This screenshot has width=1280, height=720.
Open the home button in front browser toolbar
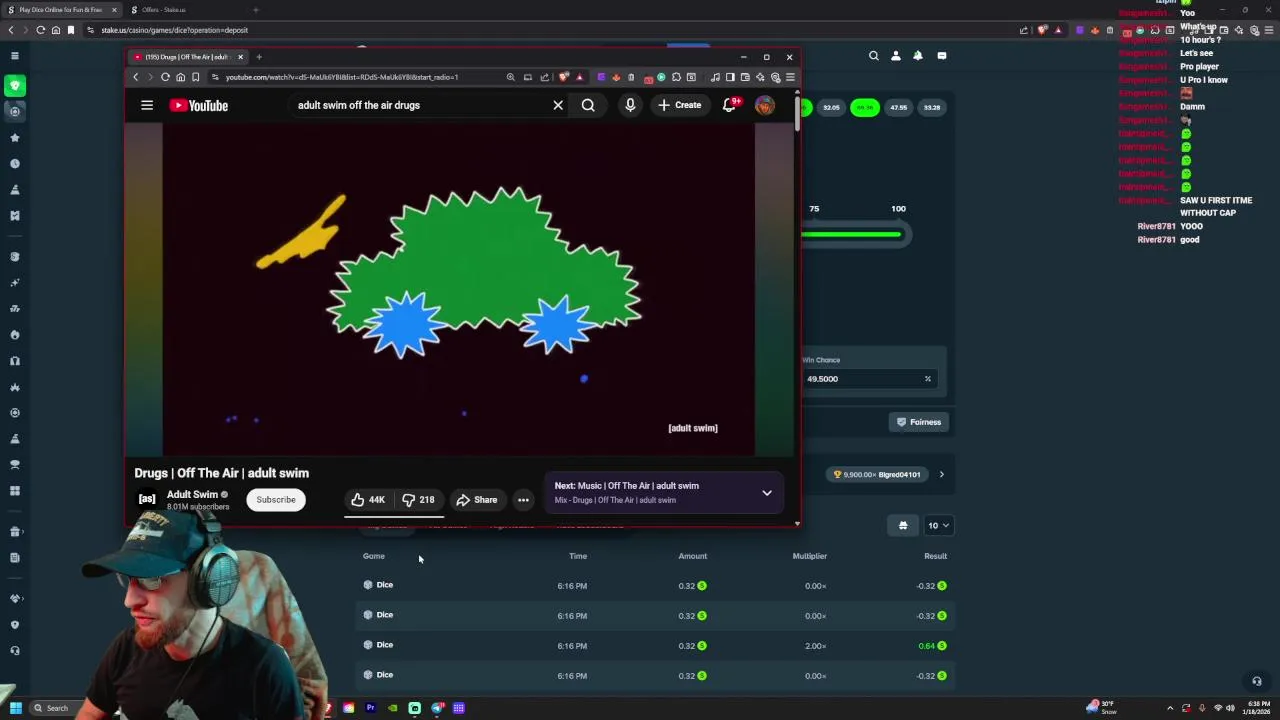[180, 77]
